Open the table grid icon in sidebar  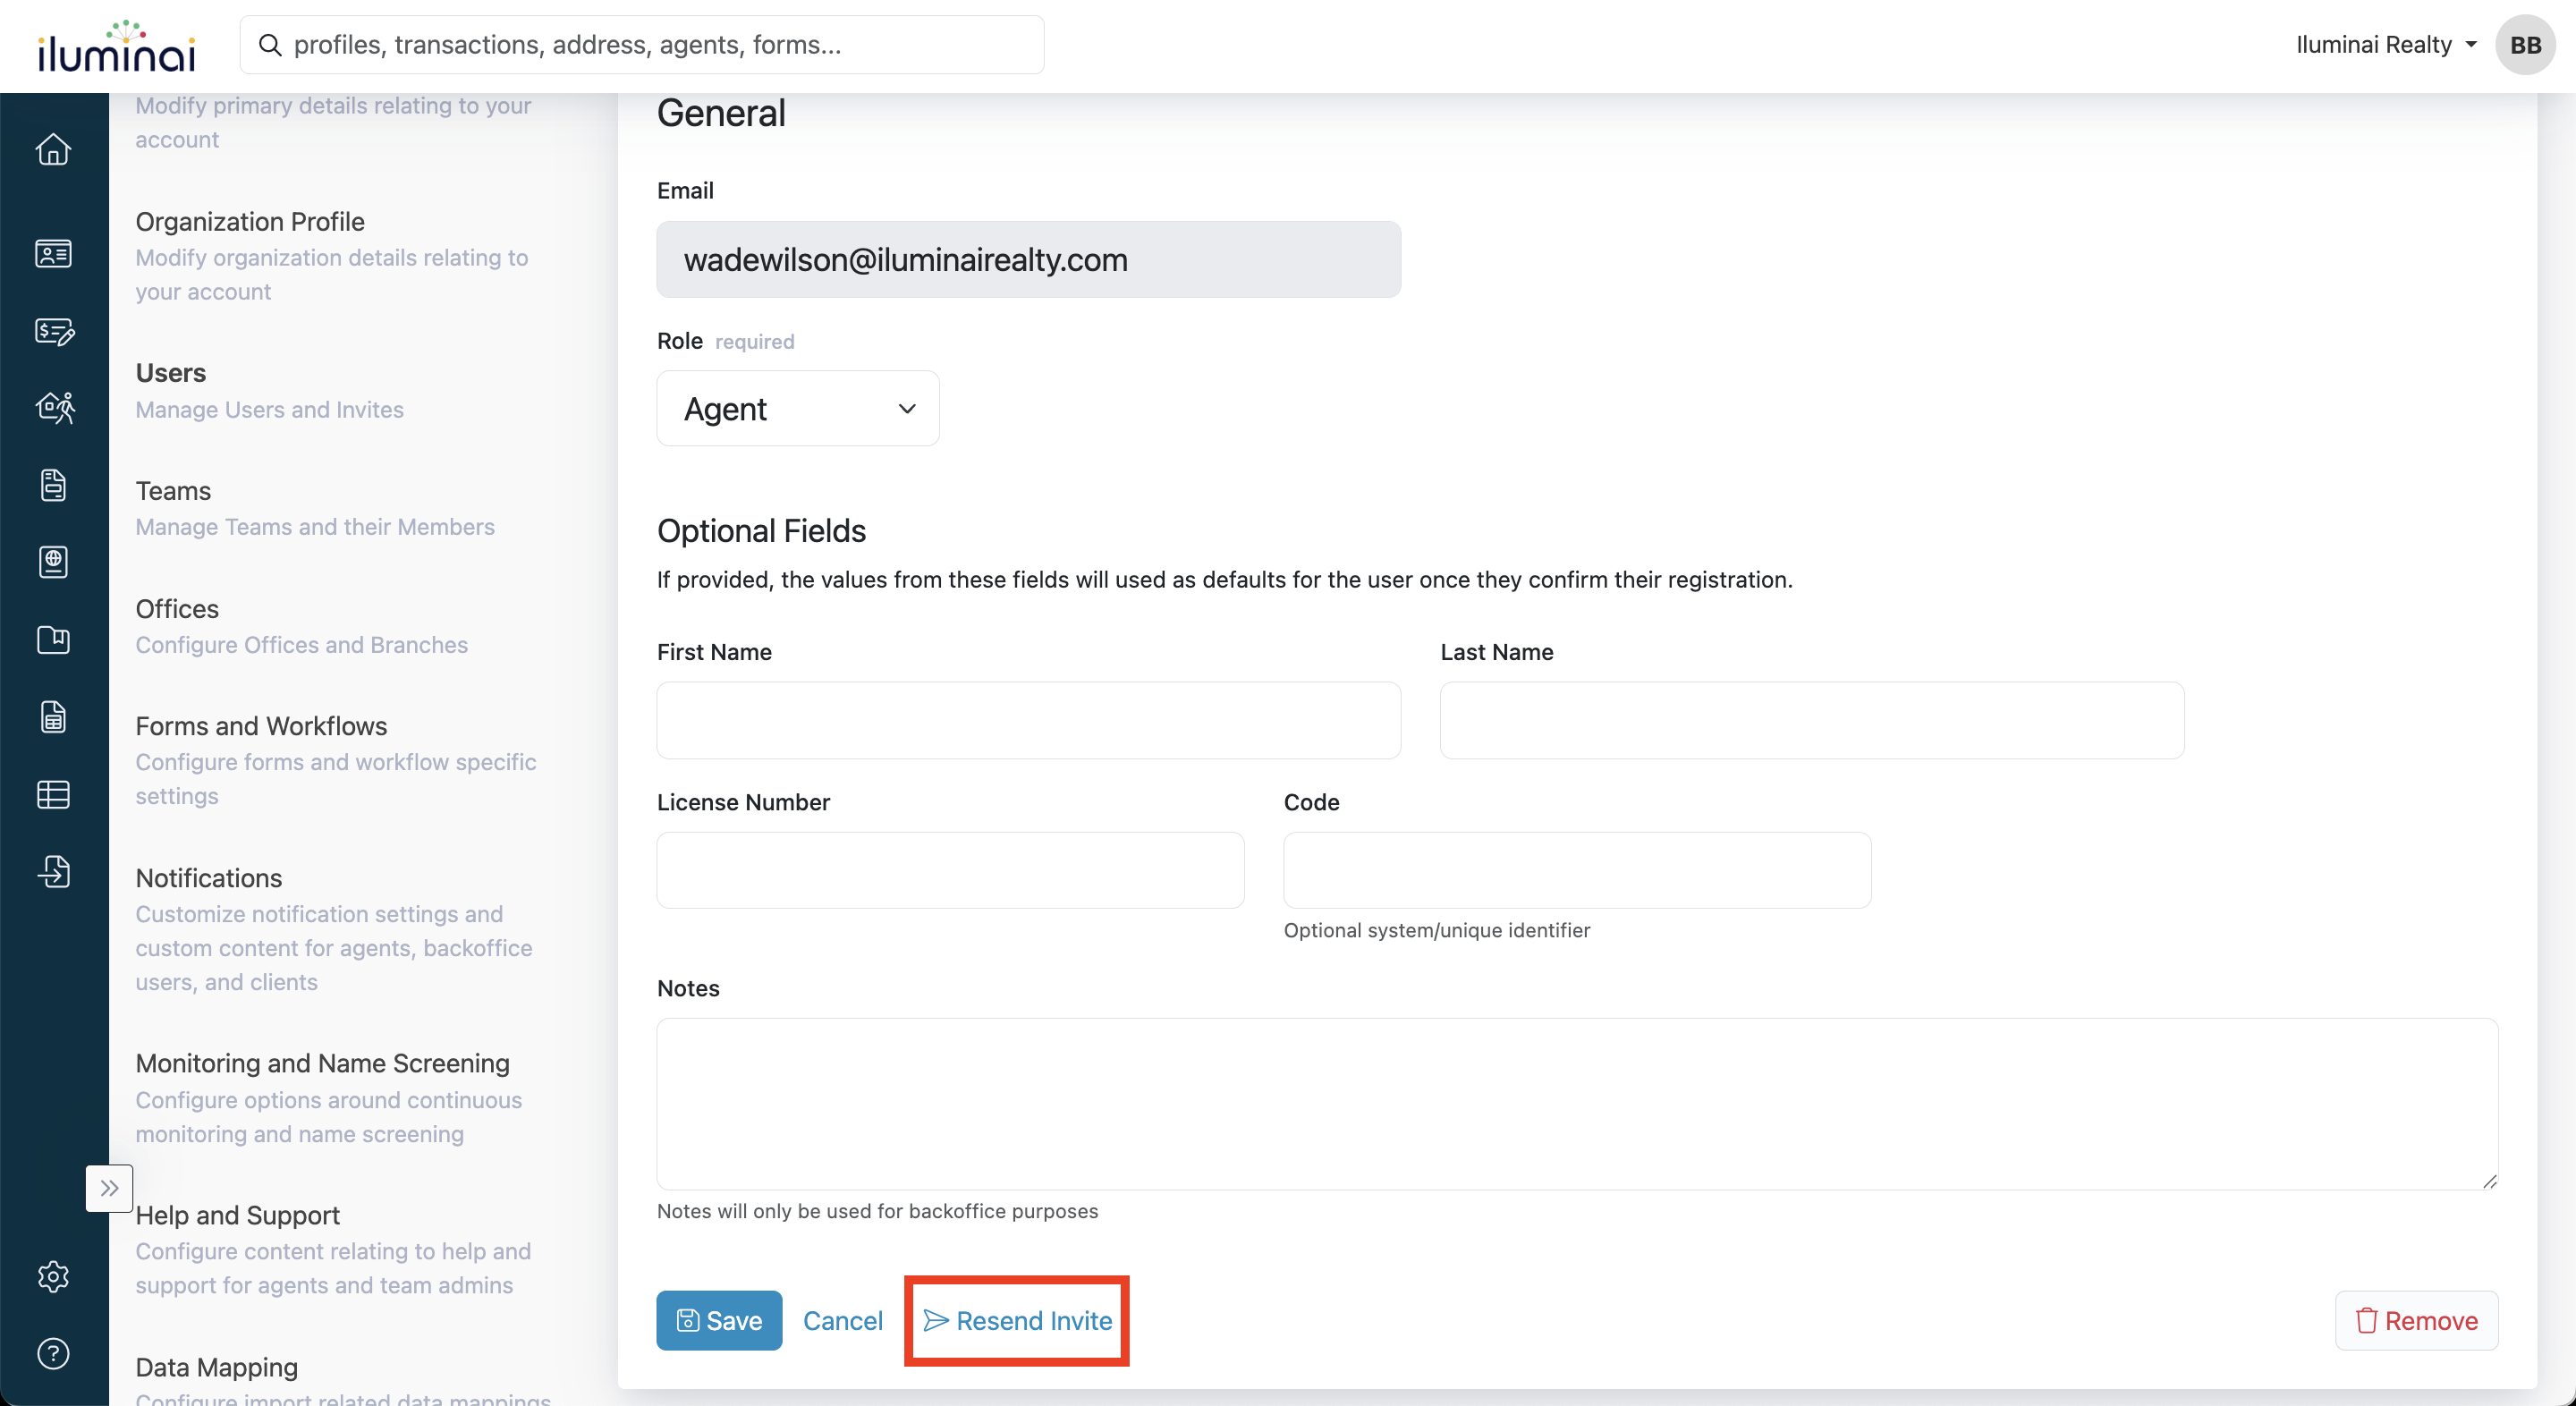click(53, 794)
